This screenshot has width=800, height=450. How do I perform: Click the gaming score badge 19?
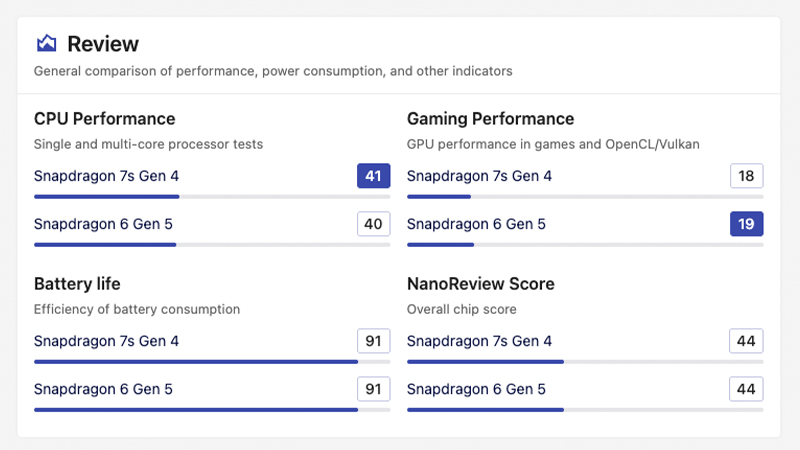[746, 224]
